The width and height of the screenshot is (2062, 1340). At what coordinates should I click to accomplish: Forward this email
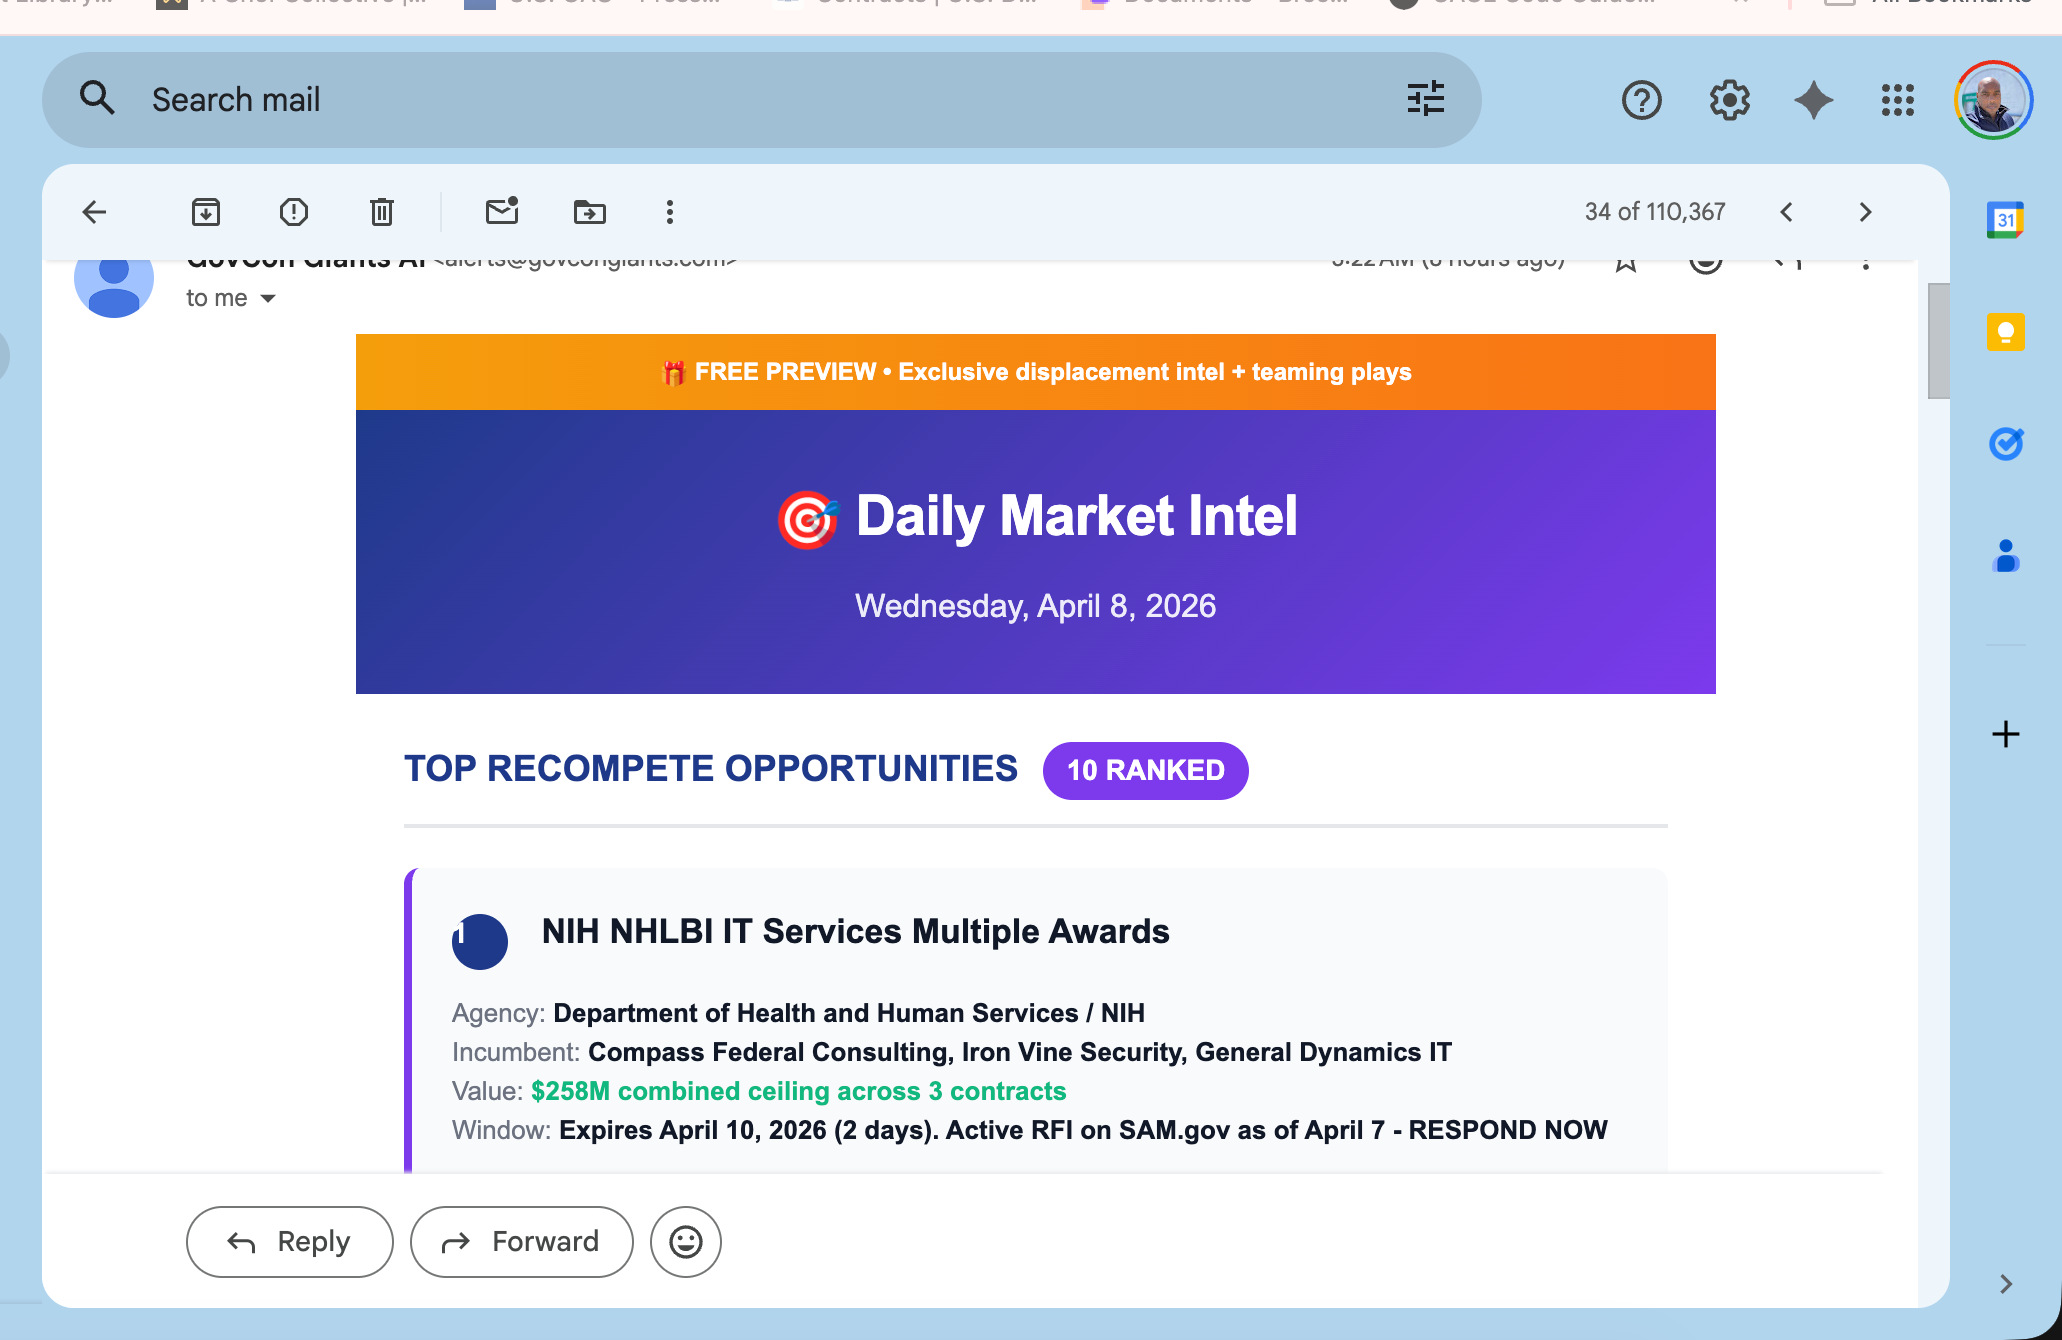click(x=522, y=1242)
